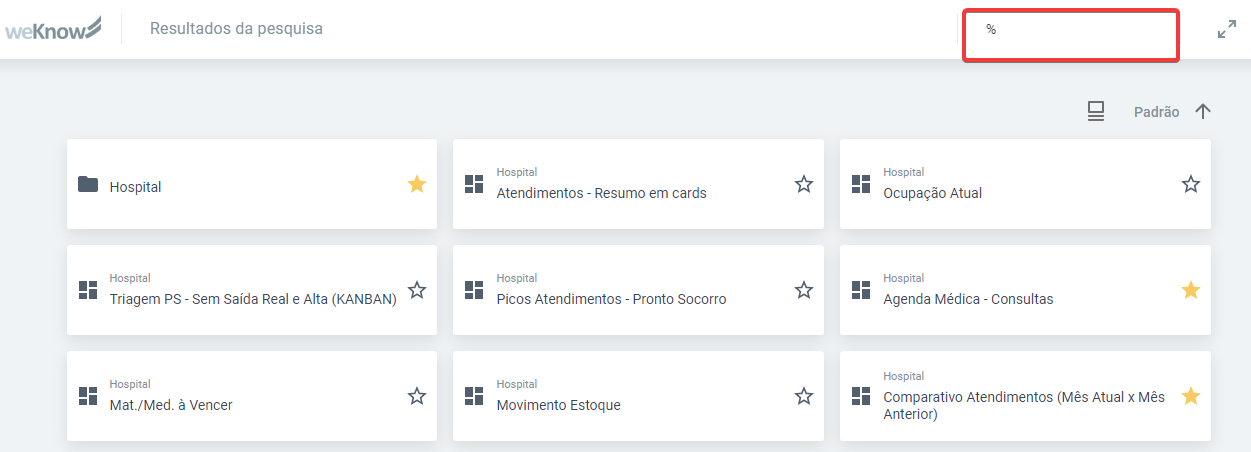Favorite the Picos Atendimentos dashboard
Viewport: 1251px width, 452px height.
[804, 290]
